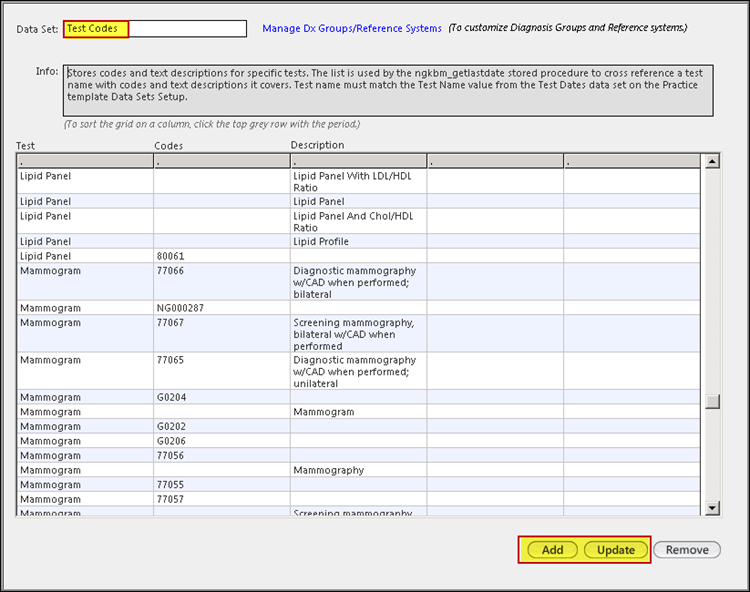The image size is (750, 592).
Task: Select code cell 80061
Action: pyautogui.click(x=222, y=256)
